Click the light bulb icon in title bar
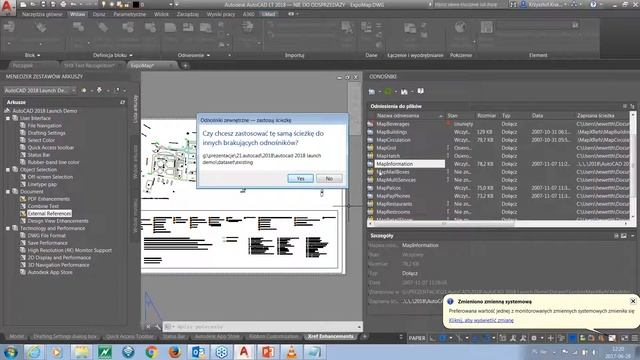Viewport: 640px width, 360px height. click(x=104, y=4)
